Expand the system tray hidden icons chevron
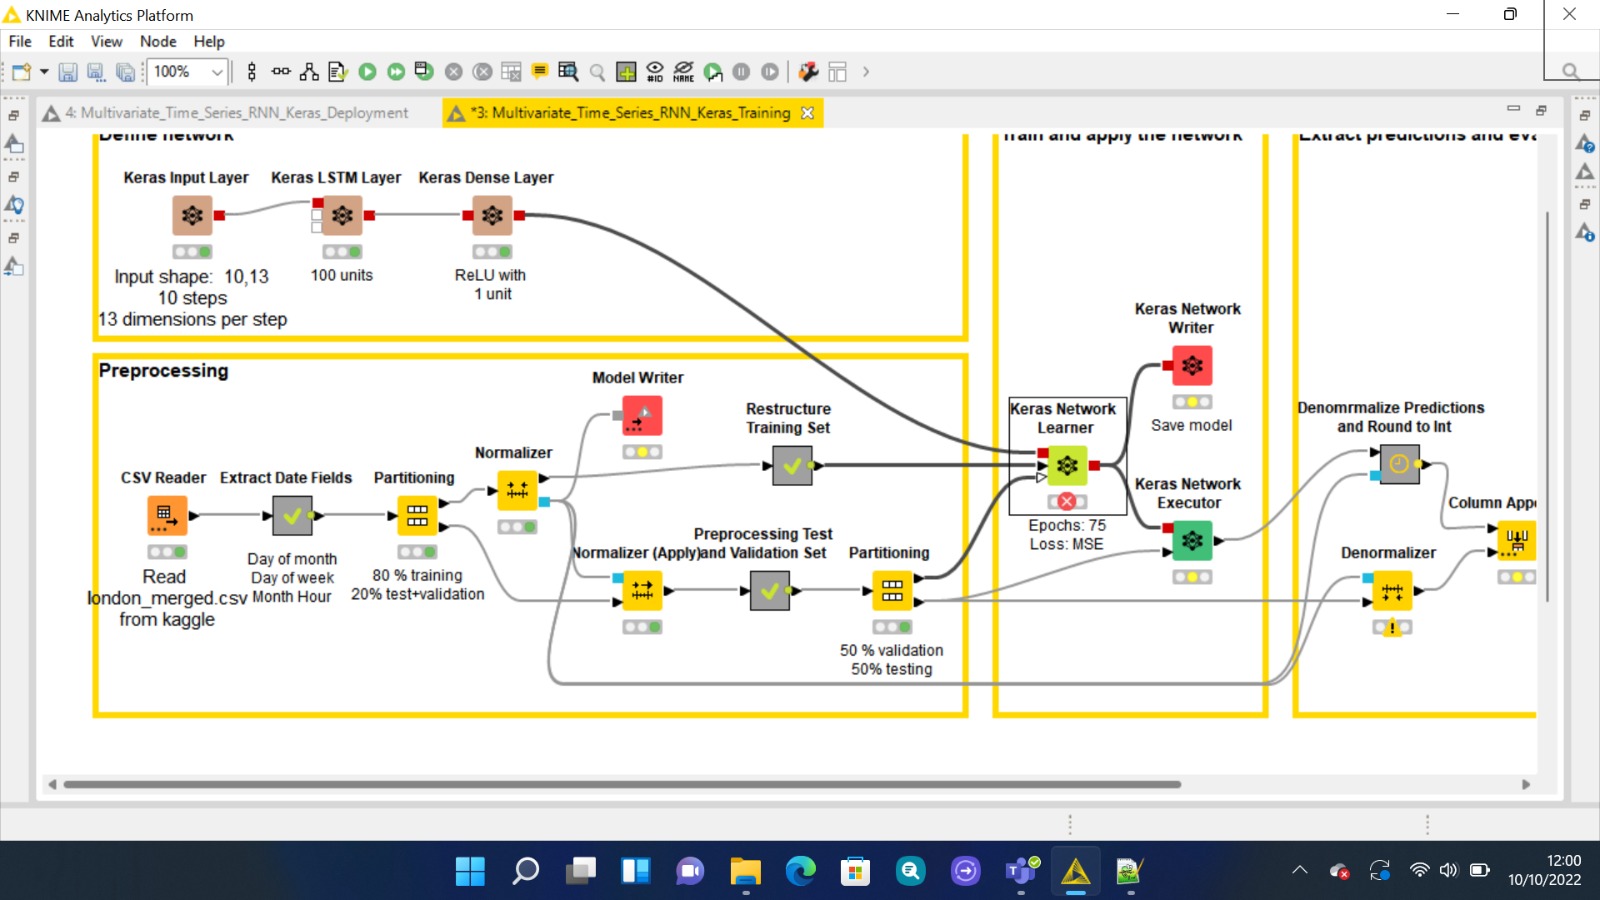Screen dimensions: 1600x900 click(1300, 870)
